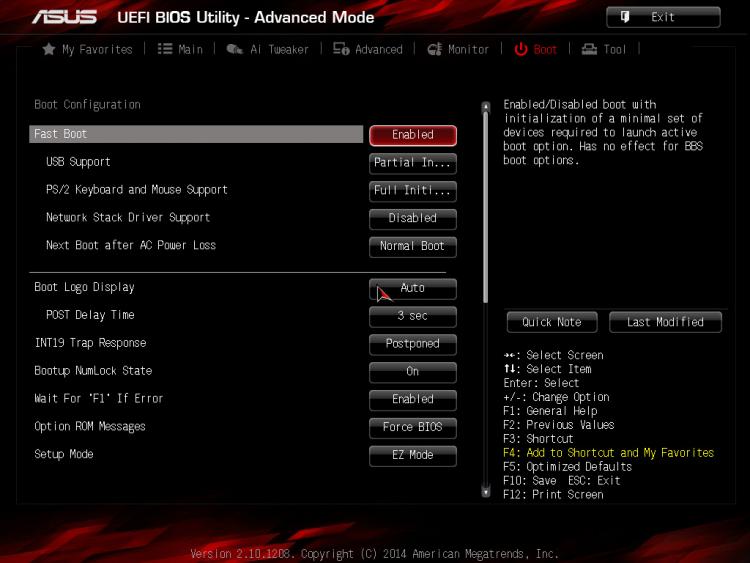Click the F2: Previous Values hint

pos(559,425)
